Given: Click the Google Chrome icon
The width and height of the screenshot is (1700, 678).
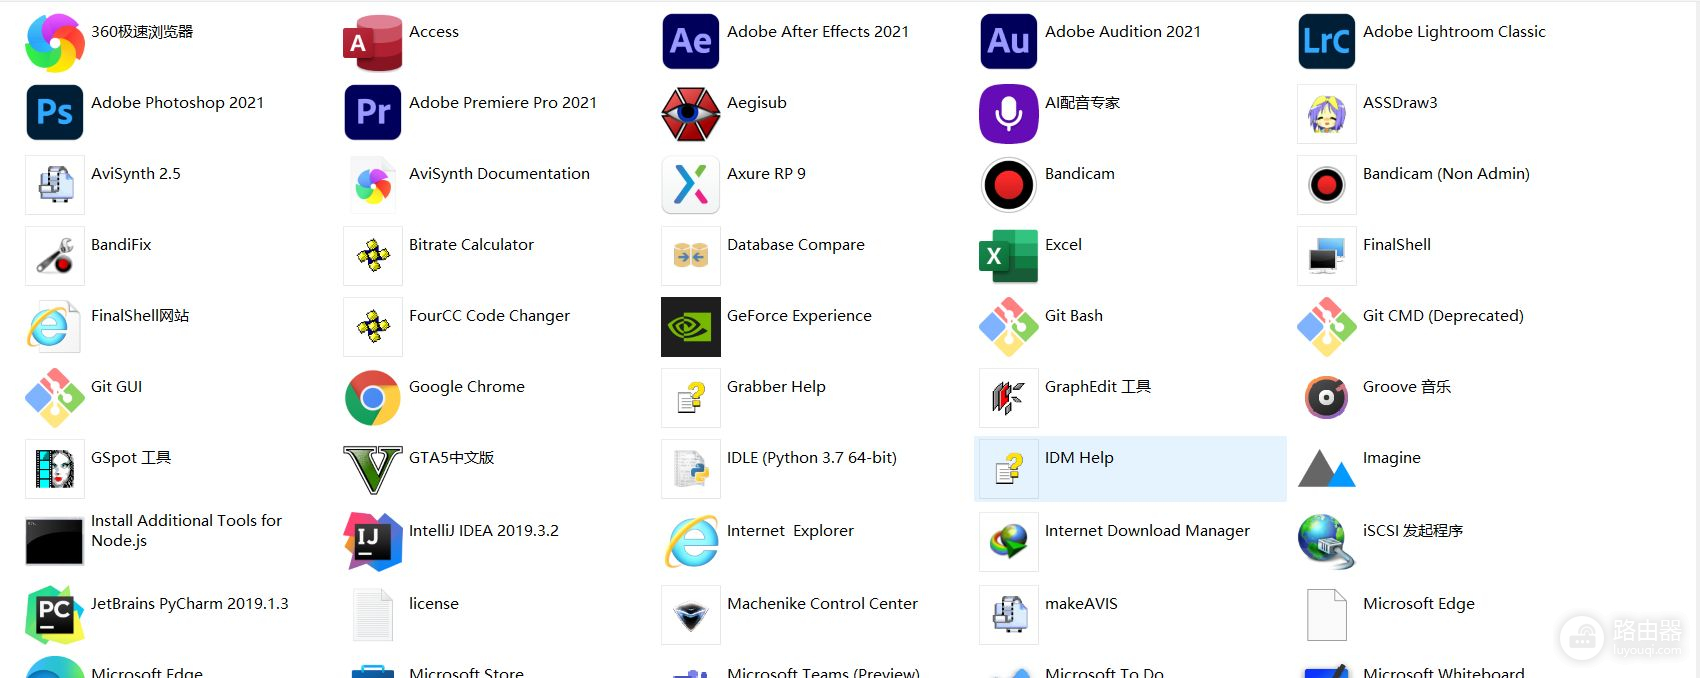Looking at the screenshot, I should pos(373,397).
